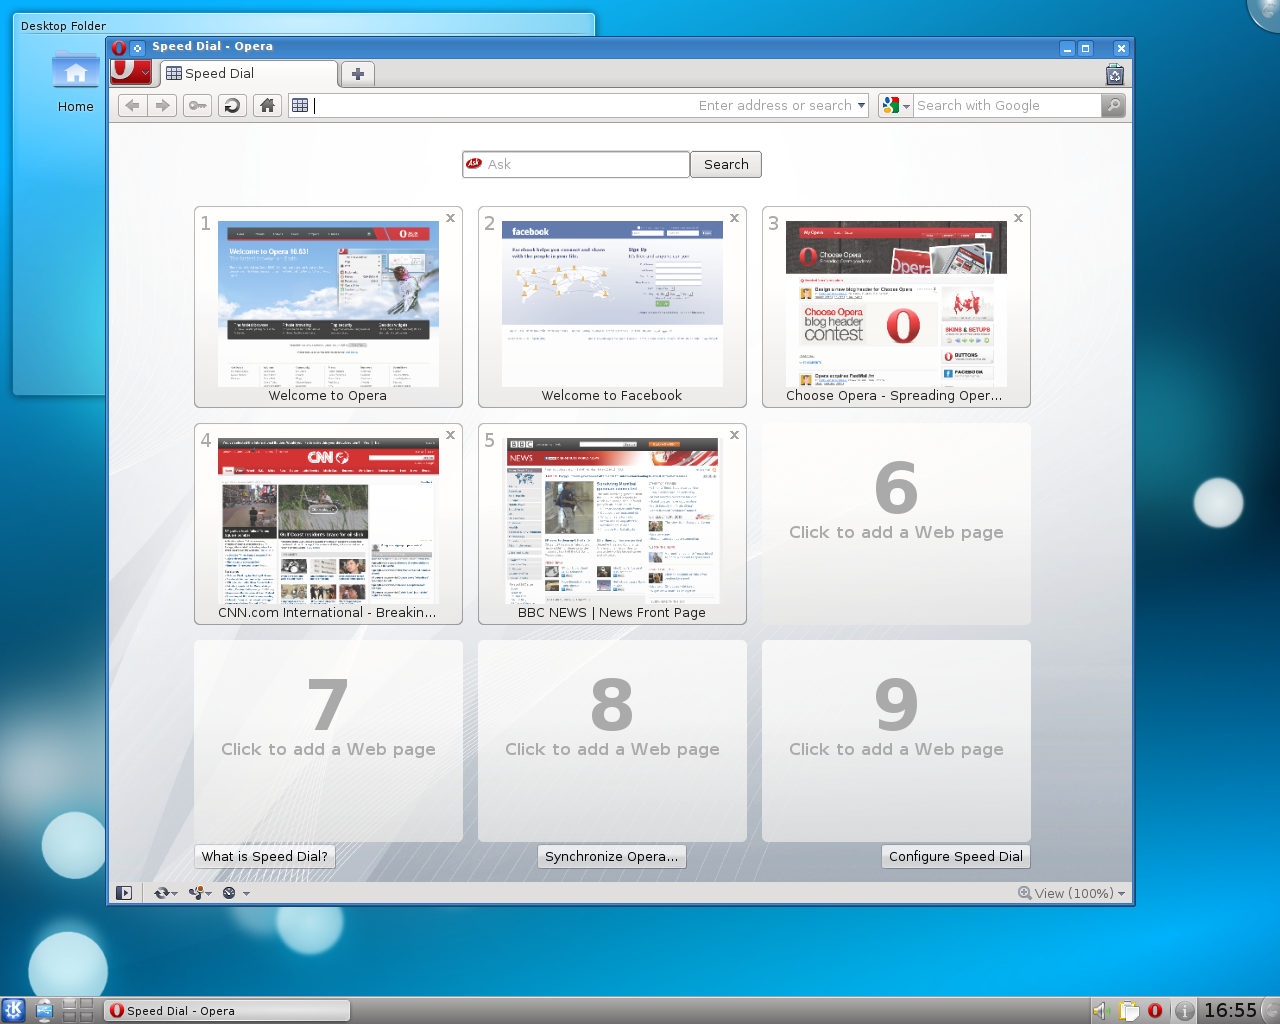Click the file manager icon in panel
Image resolution: width=1280 pixels, height=1024 pixels.
click(x=45, y=1010)
